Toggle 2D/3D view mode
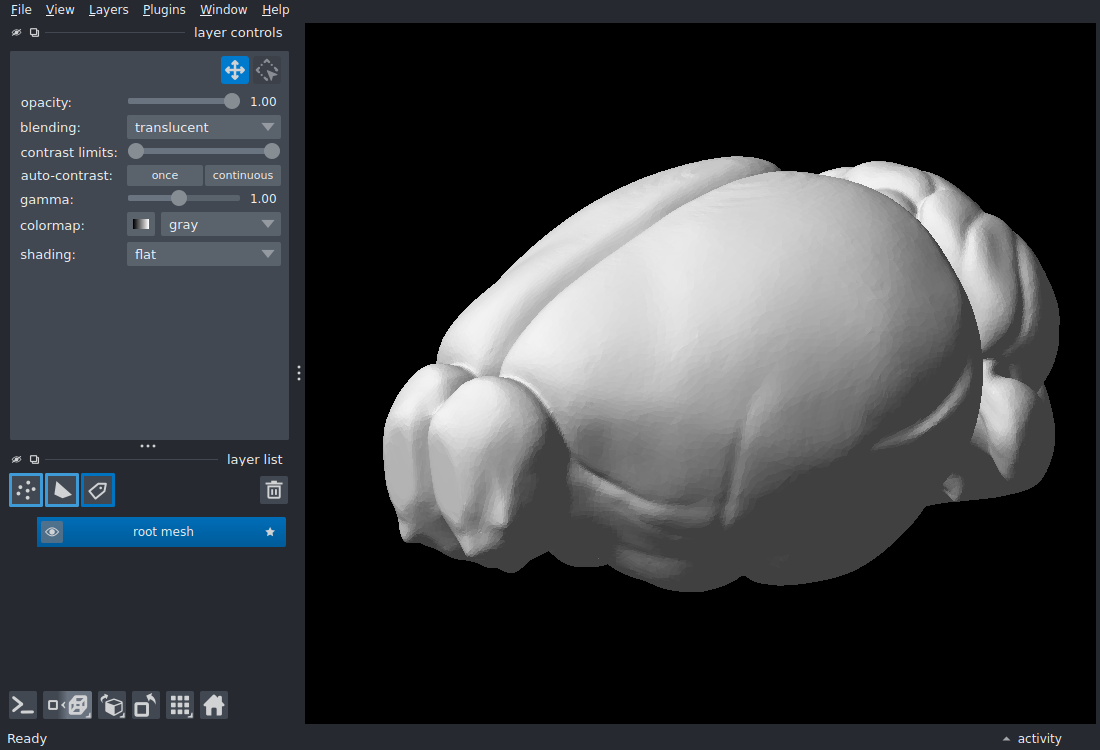The width and height of the screenshot is (1100, 750). (68, 705)
